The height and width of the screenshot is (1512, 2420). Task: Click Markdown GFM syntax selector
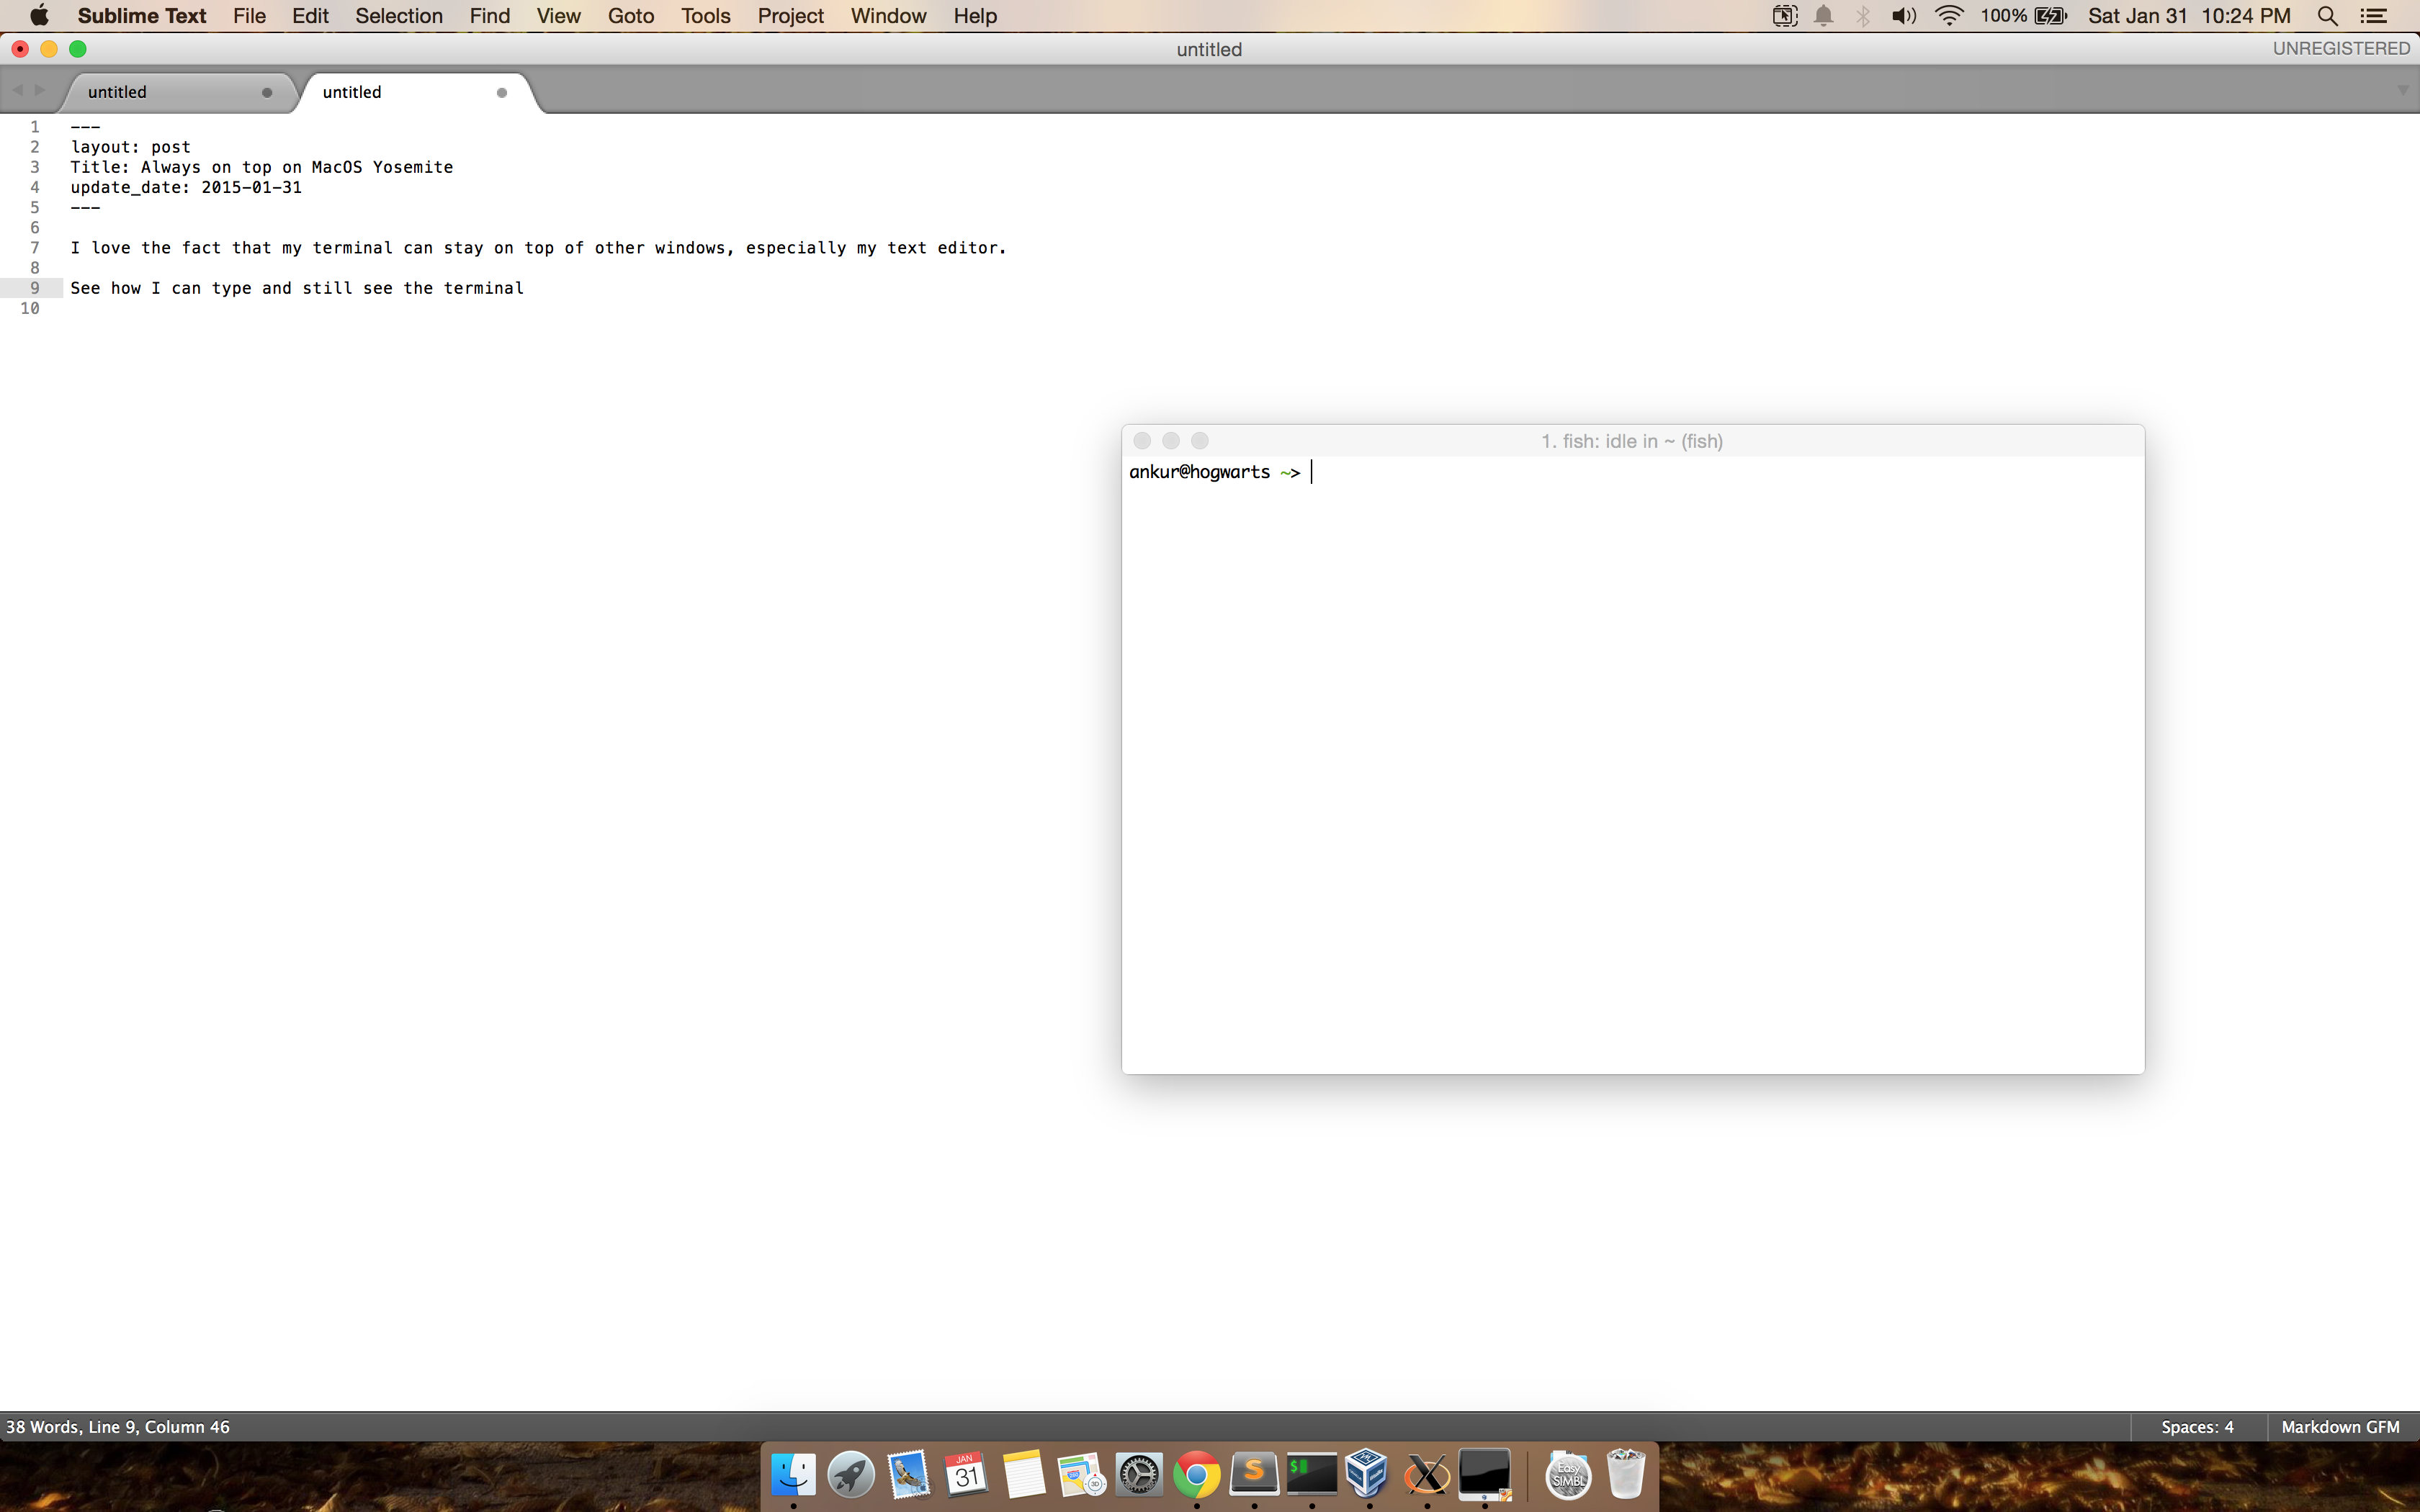pos(2340,1426)
